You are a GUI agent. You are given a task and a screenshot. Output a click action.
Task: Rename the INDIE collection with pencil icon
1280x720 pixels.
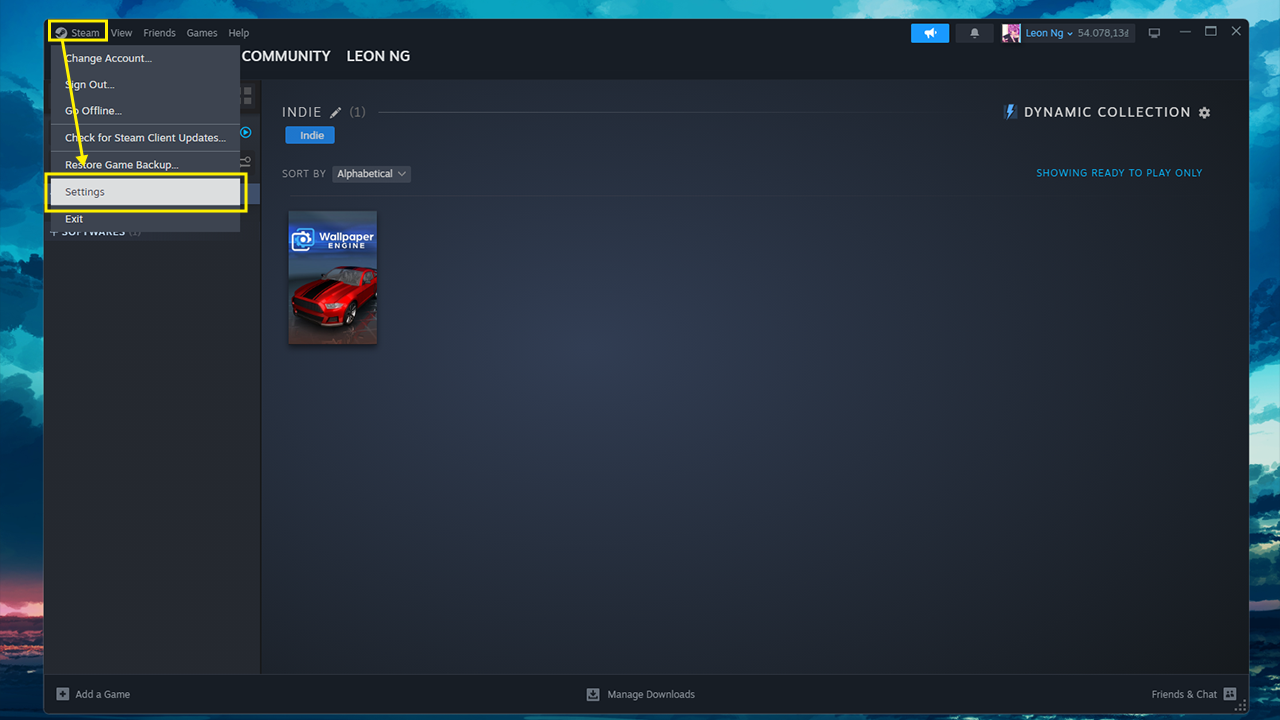pos(336,113)
